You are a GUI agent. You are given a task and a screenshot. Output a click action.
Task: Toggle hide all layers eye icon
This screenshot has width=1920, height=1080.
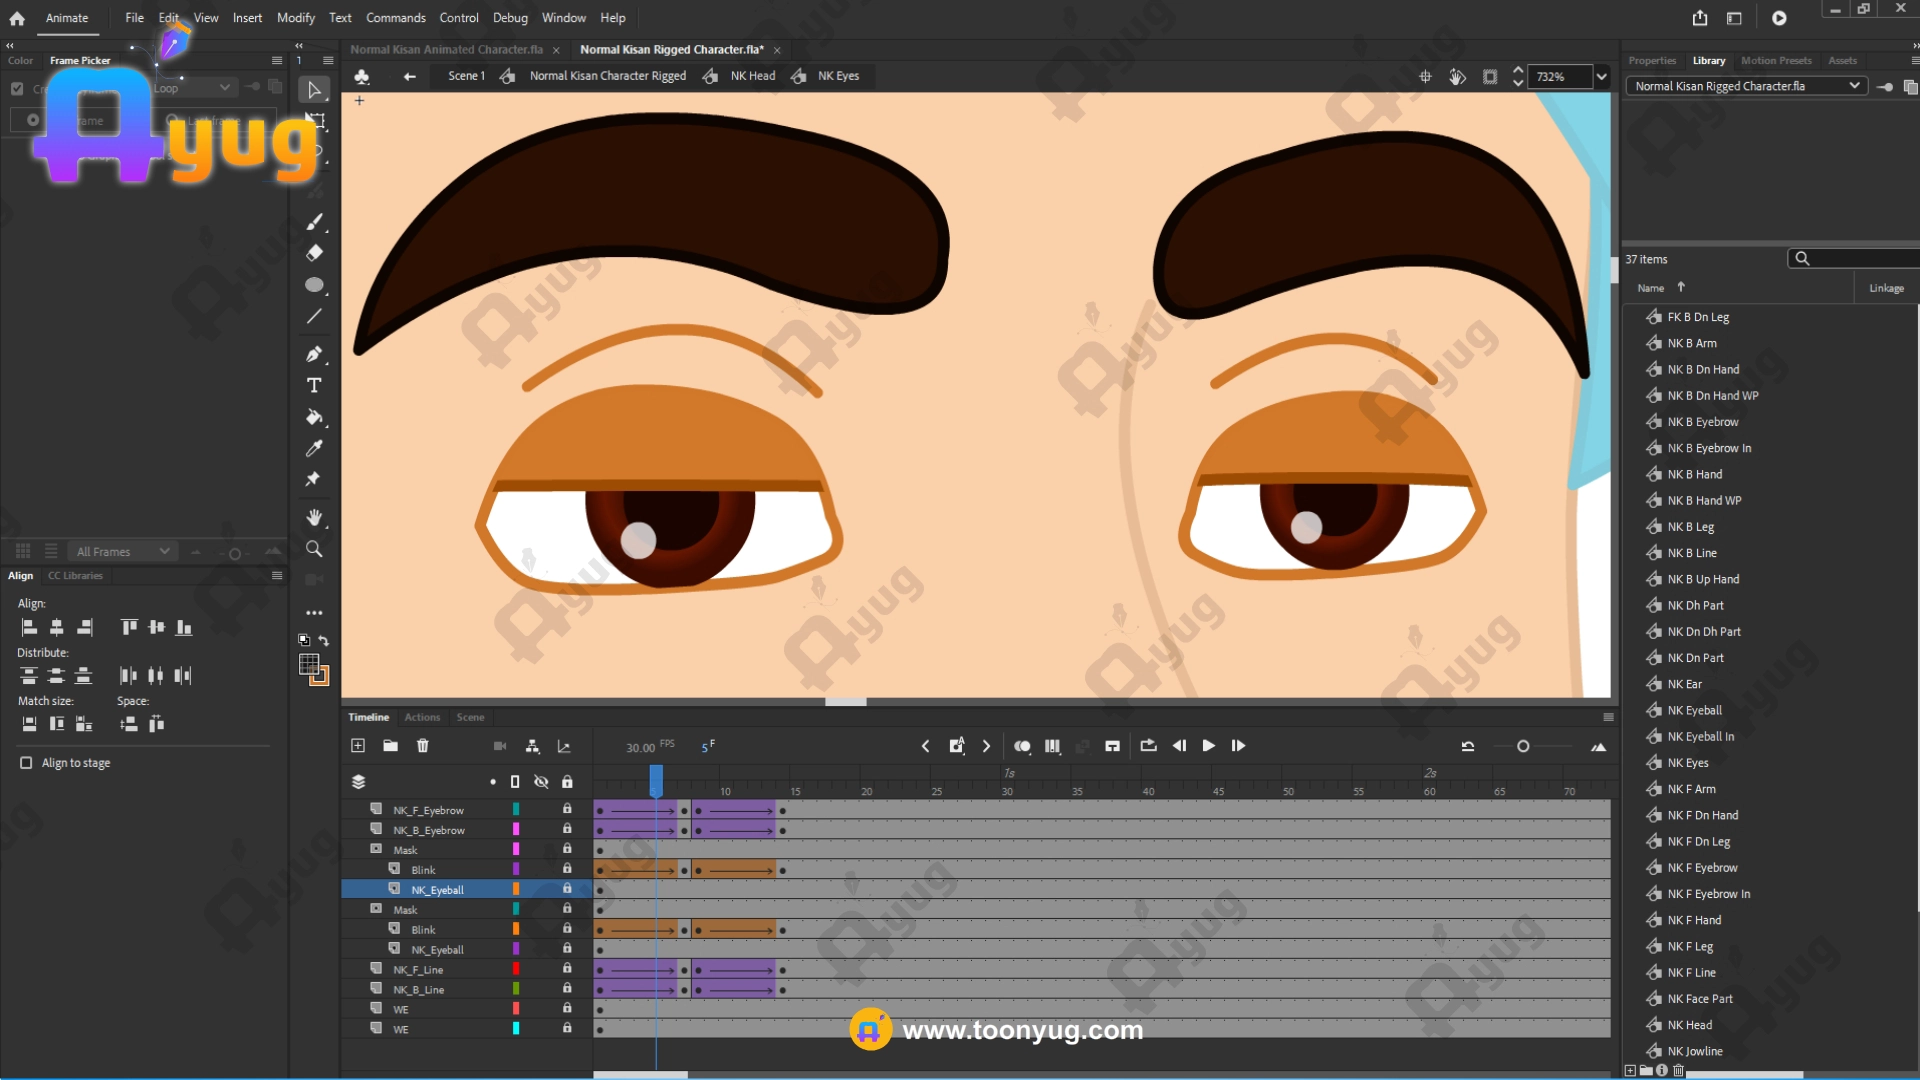coord(541,782)
